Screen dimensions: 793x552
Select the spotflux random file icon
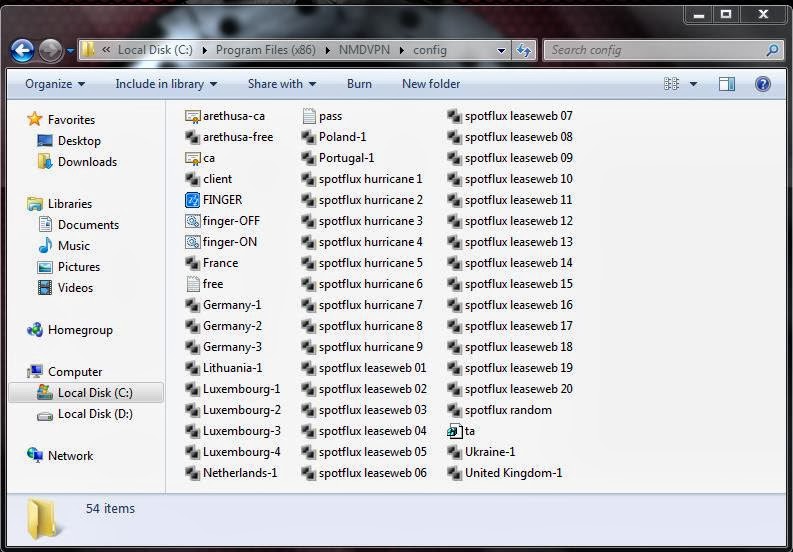454,410
